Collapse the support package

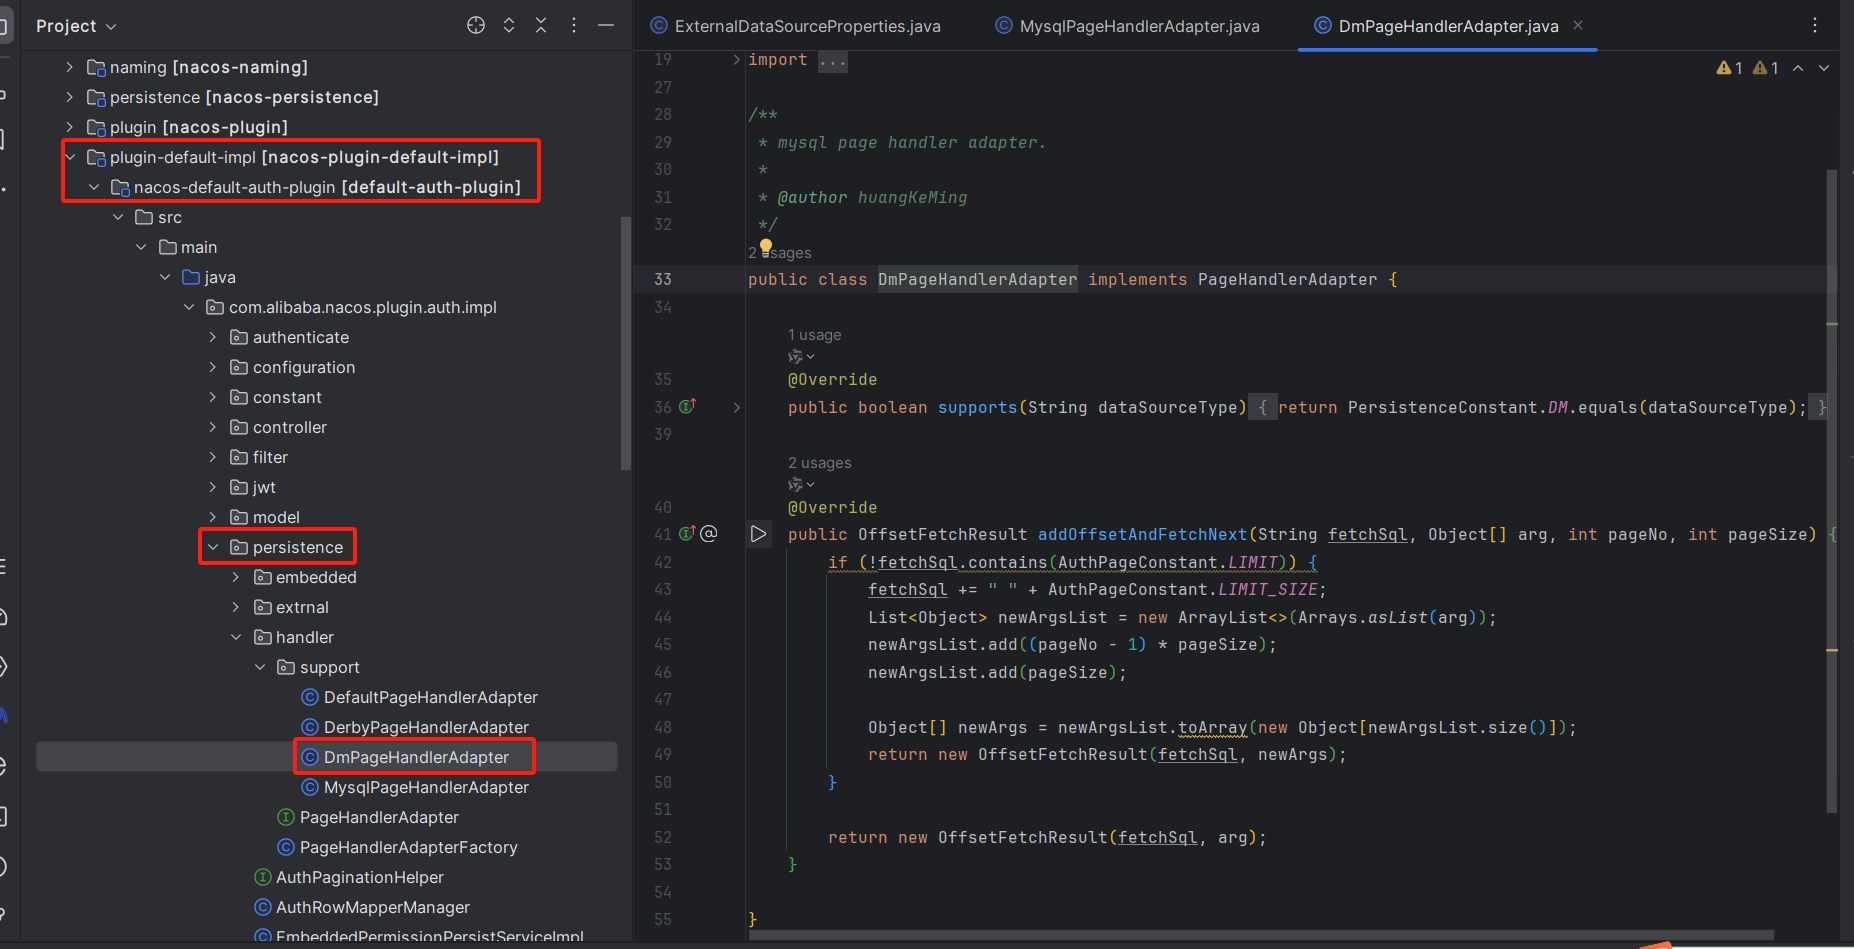click(x=260, y=667)
